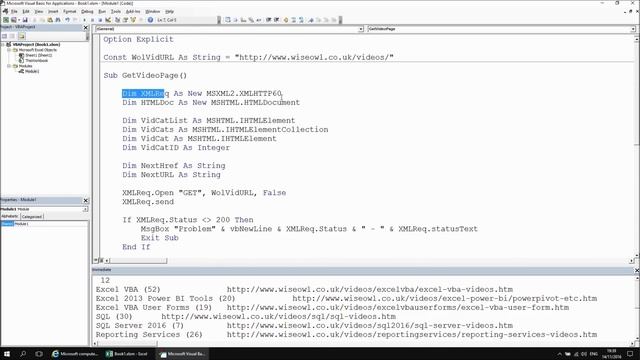This screenshot has height=360, width=640.
Task: Click Procedure View button below code pane
Action: (x=96, y=260)
